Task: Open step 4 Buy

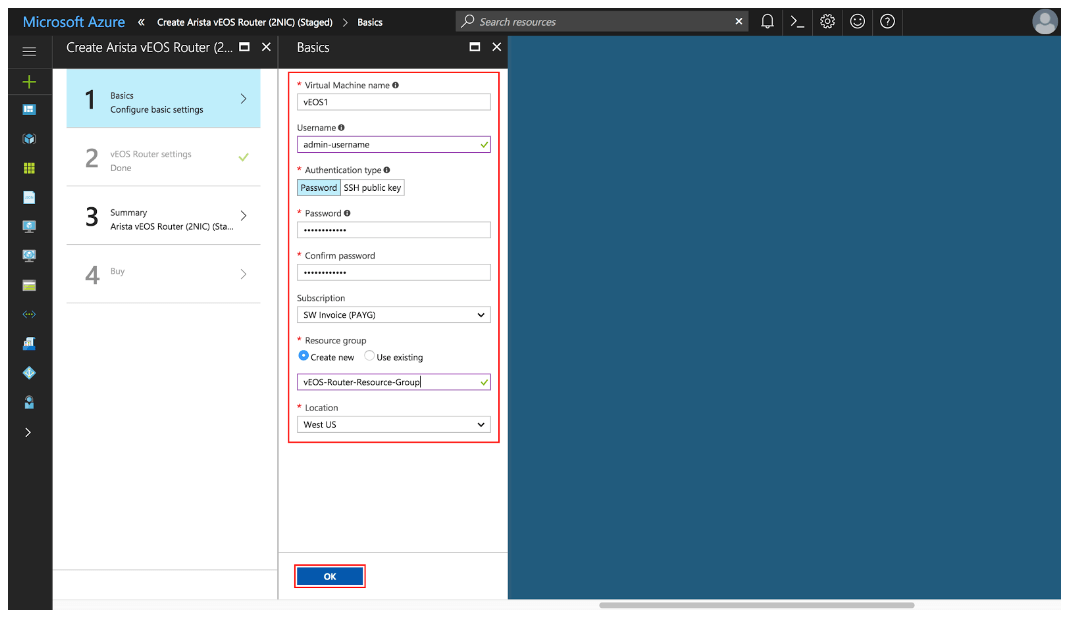Action: click(163, 274)
